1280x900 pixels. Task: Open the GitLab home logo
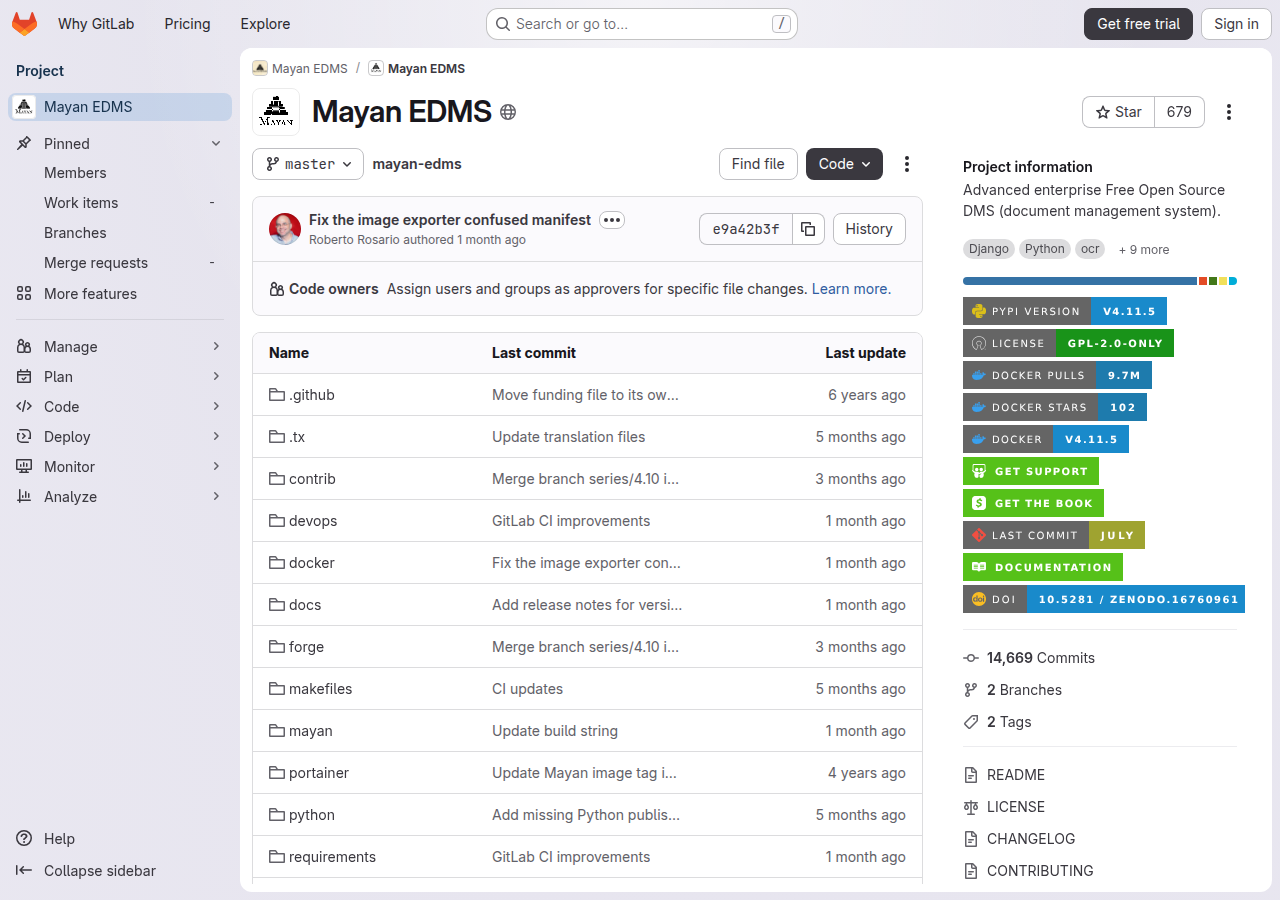tap(24, 24)
